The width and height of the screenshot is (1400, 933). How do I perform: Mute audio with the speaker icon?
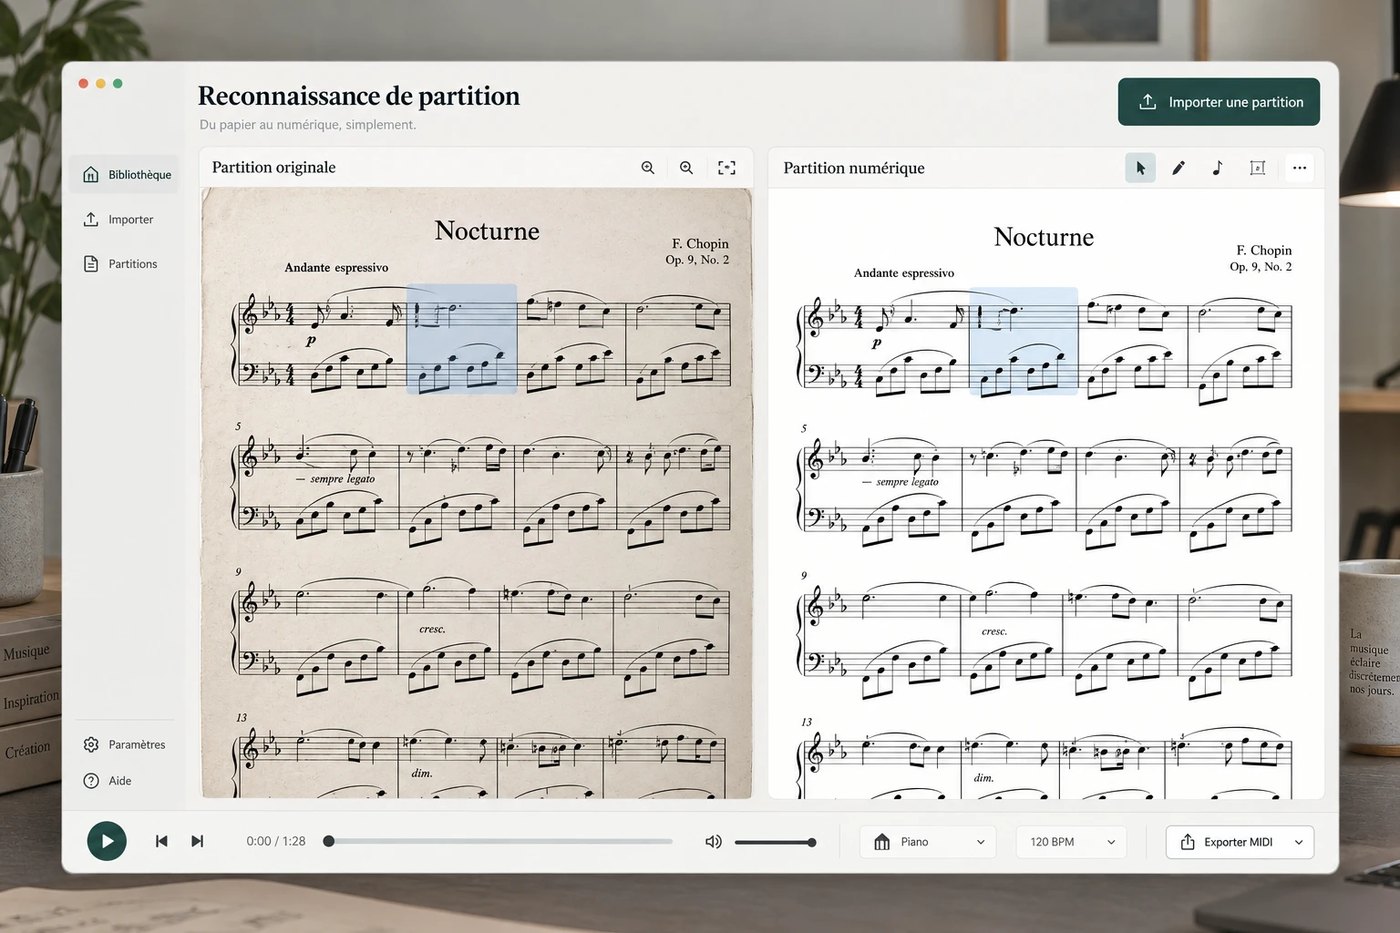pyautogui.click(x=713, y=842)
